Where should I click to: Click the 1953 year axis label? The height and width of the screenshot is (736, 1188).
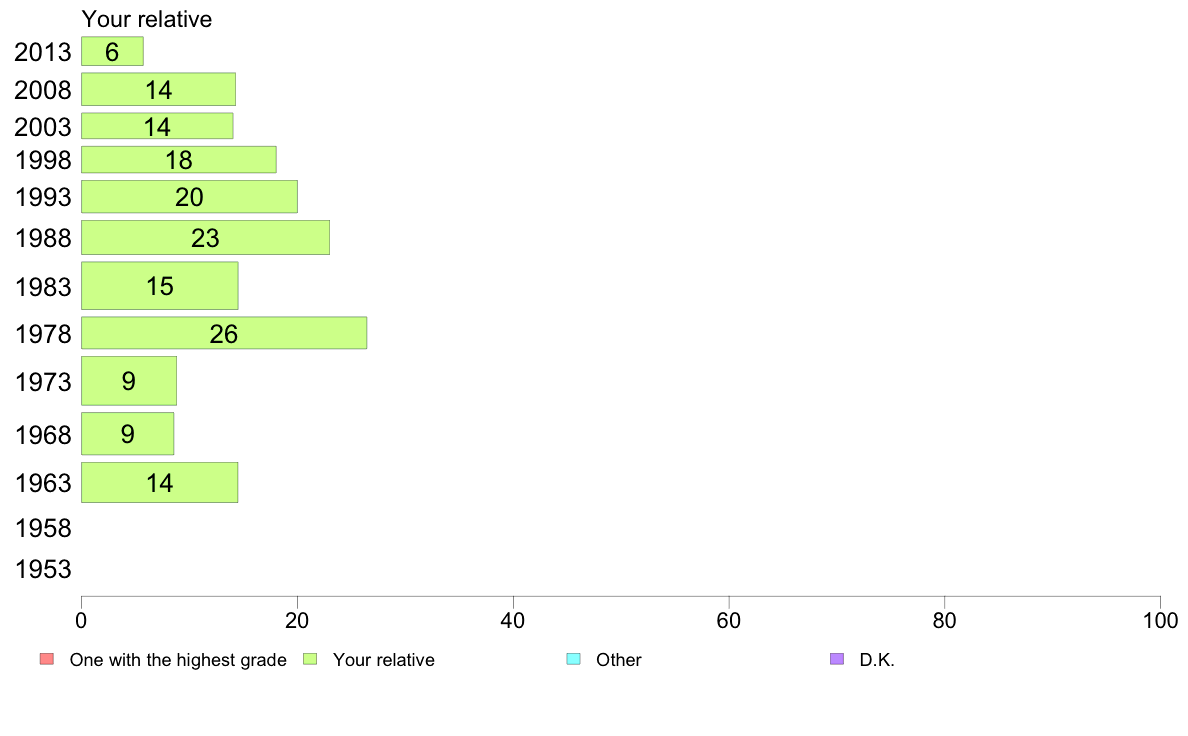[x=43, y=568]
